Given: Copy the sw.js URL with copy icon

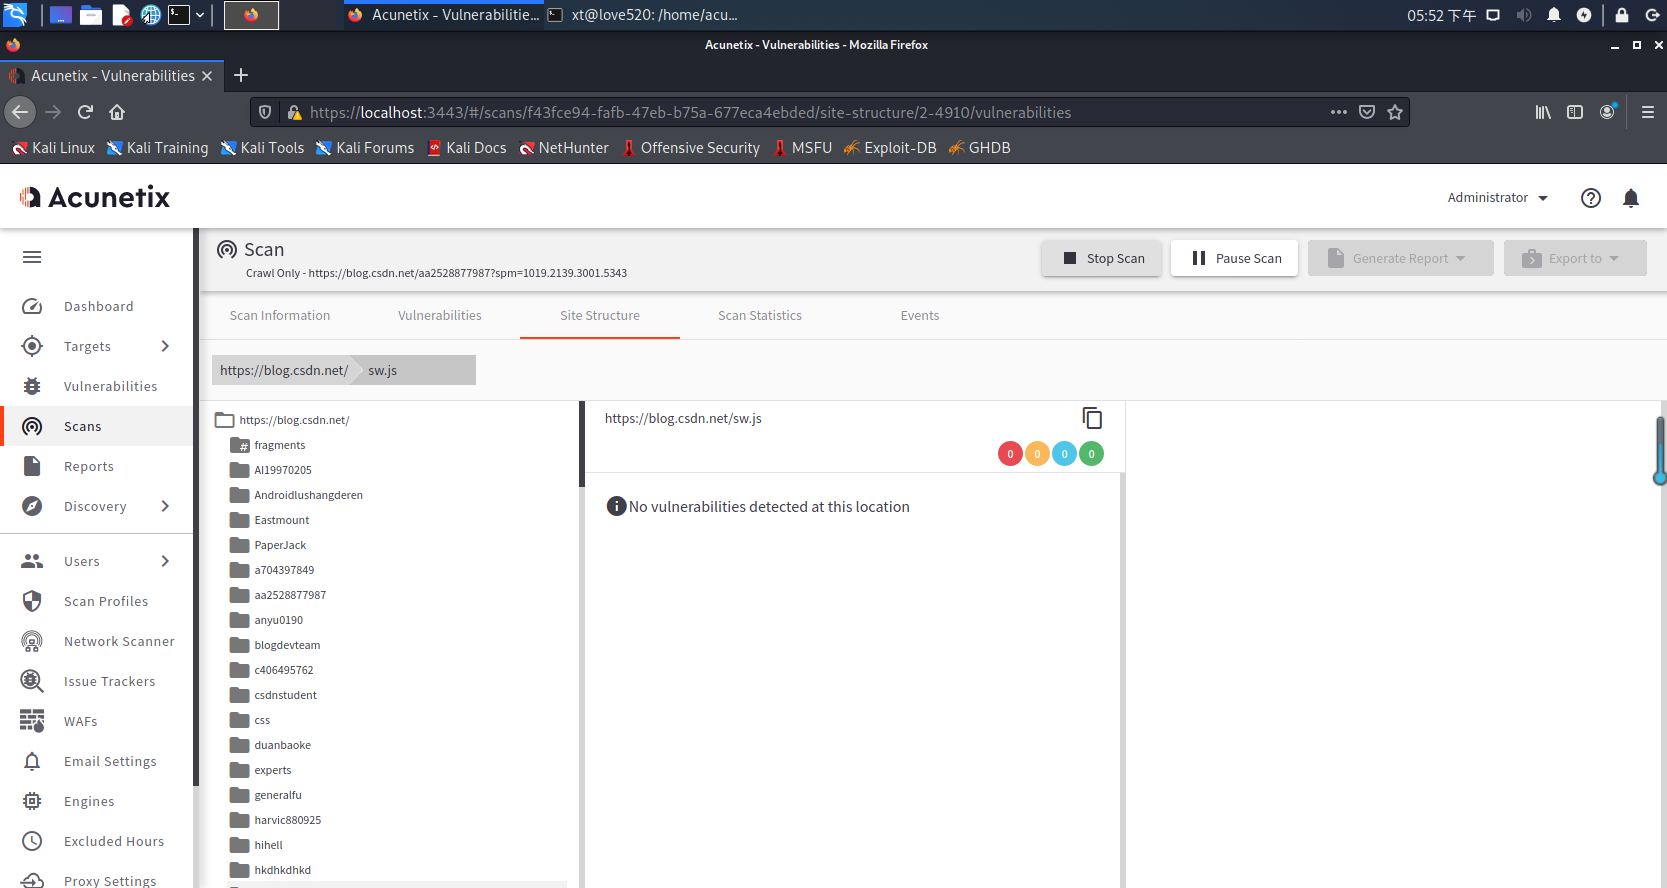Looking at the screenshot, I should (x=1092, y=418).
